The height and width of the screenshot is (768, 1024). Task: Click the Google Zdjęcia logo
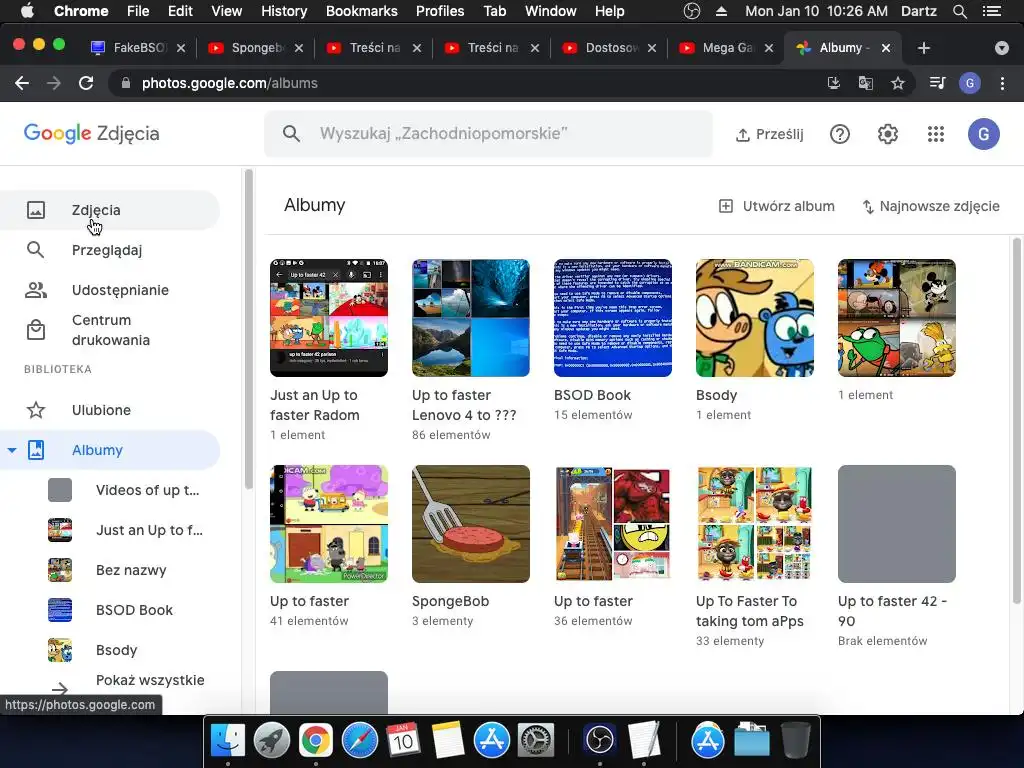pos(91,133)
